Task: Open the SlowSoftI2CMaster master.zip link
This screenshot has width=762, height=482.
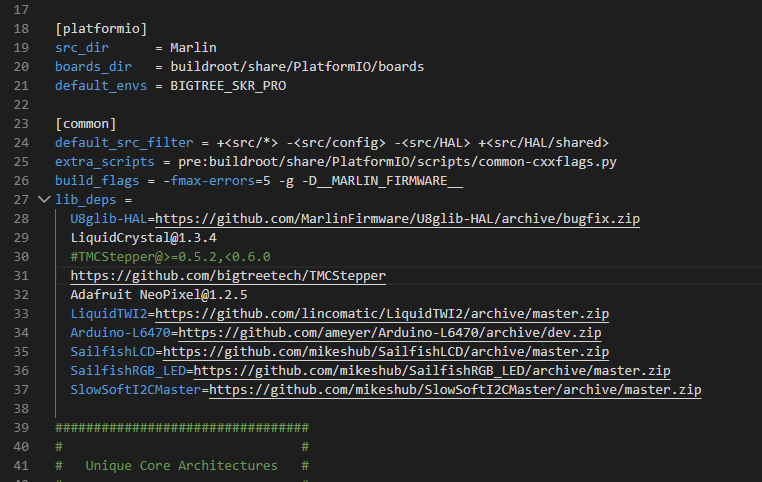Action: click(x=455, y=389)
